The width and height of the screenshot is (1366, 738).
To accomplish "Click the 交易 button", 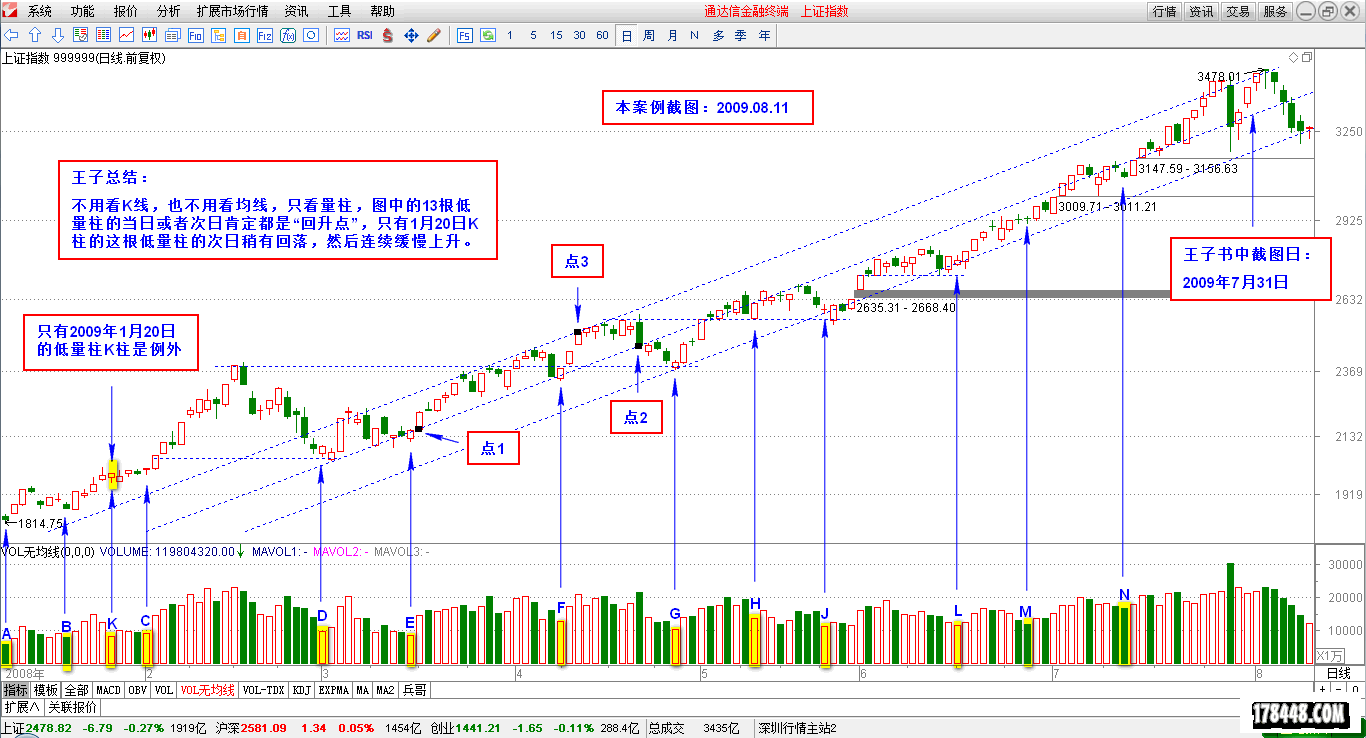I will click(x=1238, y=11).
